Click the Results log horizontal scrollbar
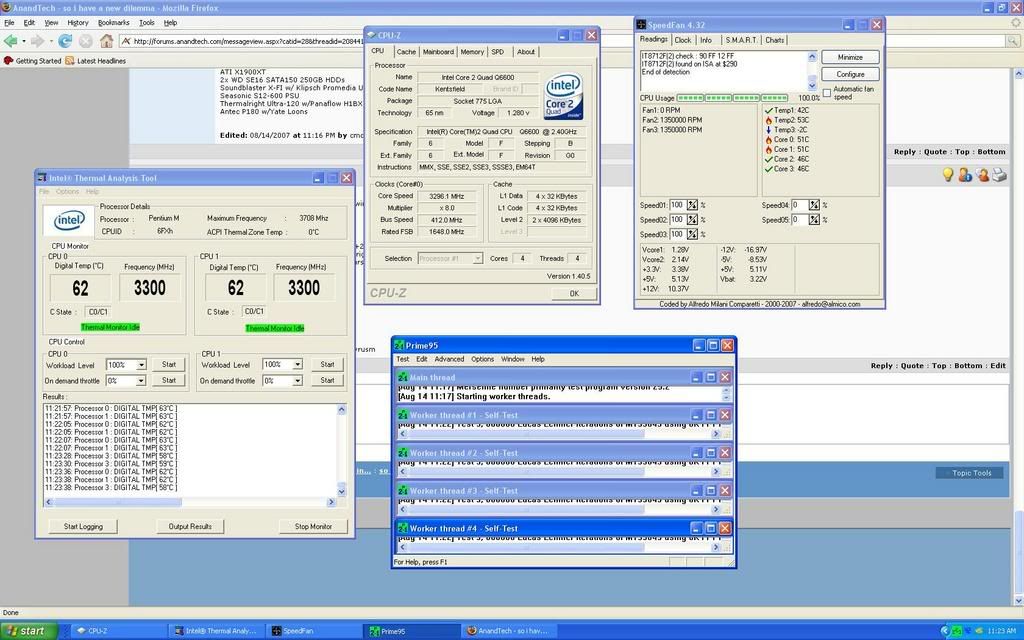Image resolution: width=1024 pixels, height=640 pixels. (189, 502)
